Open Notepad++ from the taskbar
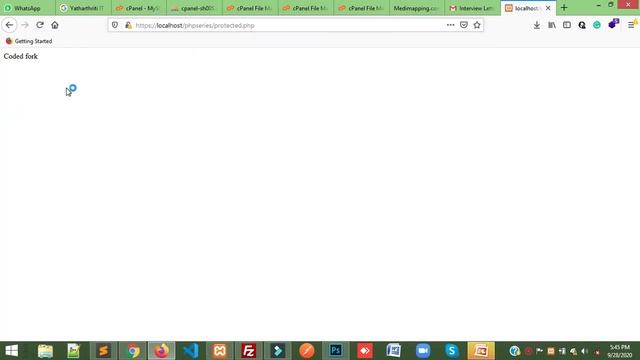Viewport: 640px width, 360px height. [x=73, y=351]
